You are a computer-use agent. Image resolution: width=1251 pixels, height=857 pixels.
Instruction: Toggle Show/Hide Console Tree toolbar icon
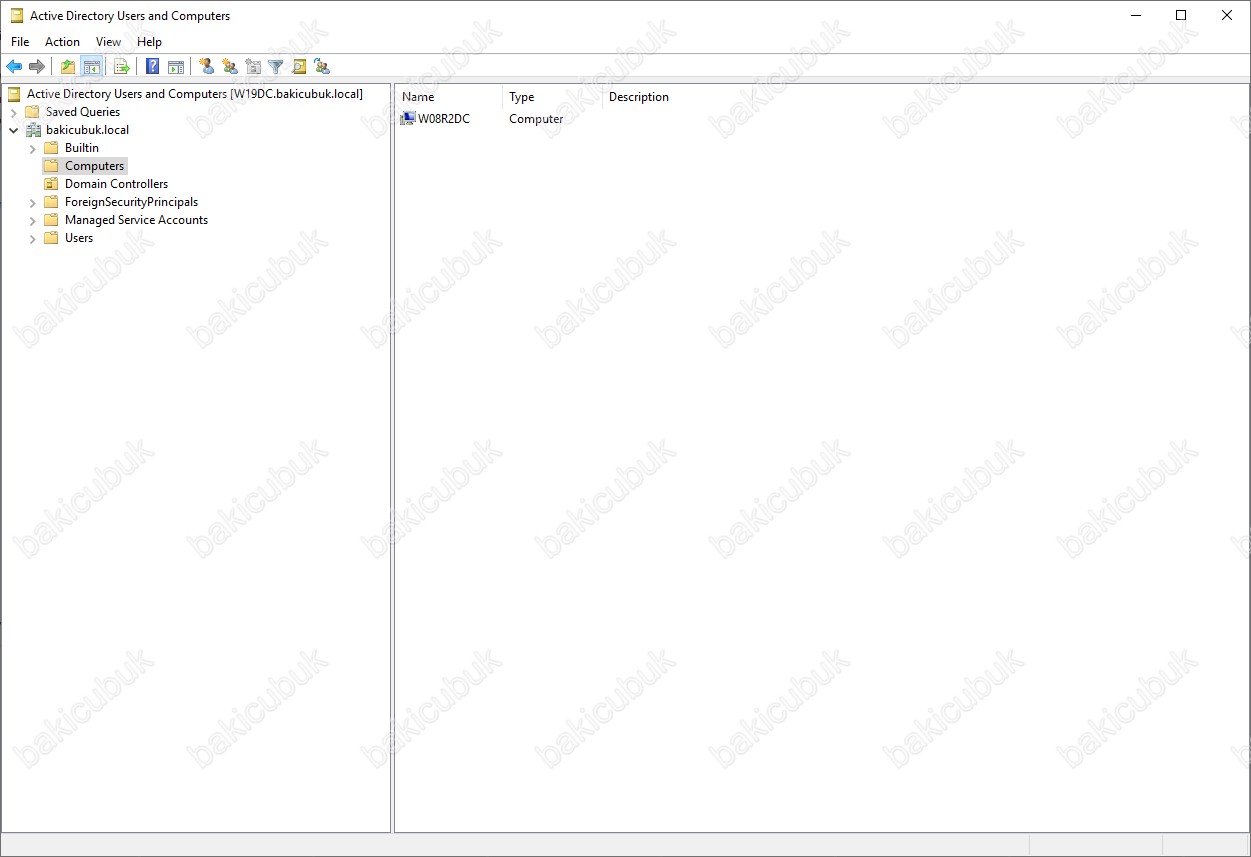(92, 67)
